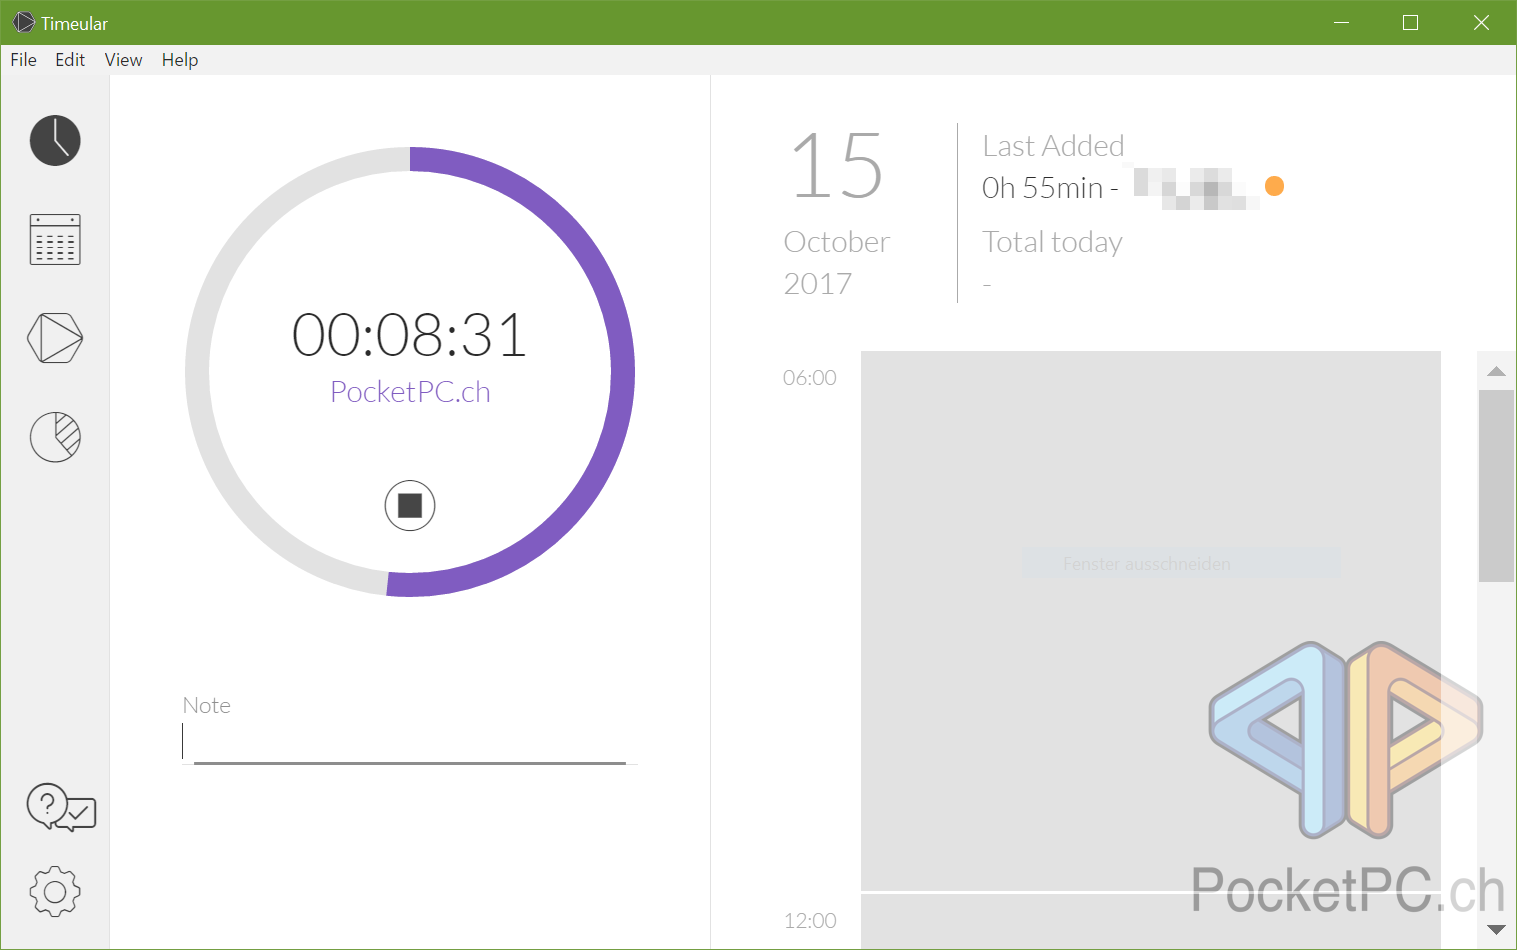Click the Last Added heading

(1053, 146)
